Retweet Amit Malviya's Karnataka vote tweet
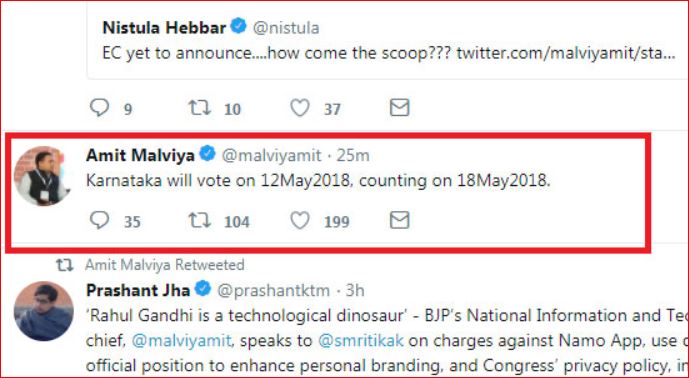The width and height of the screenshot is (689, 378). (x=199, y=220)
